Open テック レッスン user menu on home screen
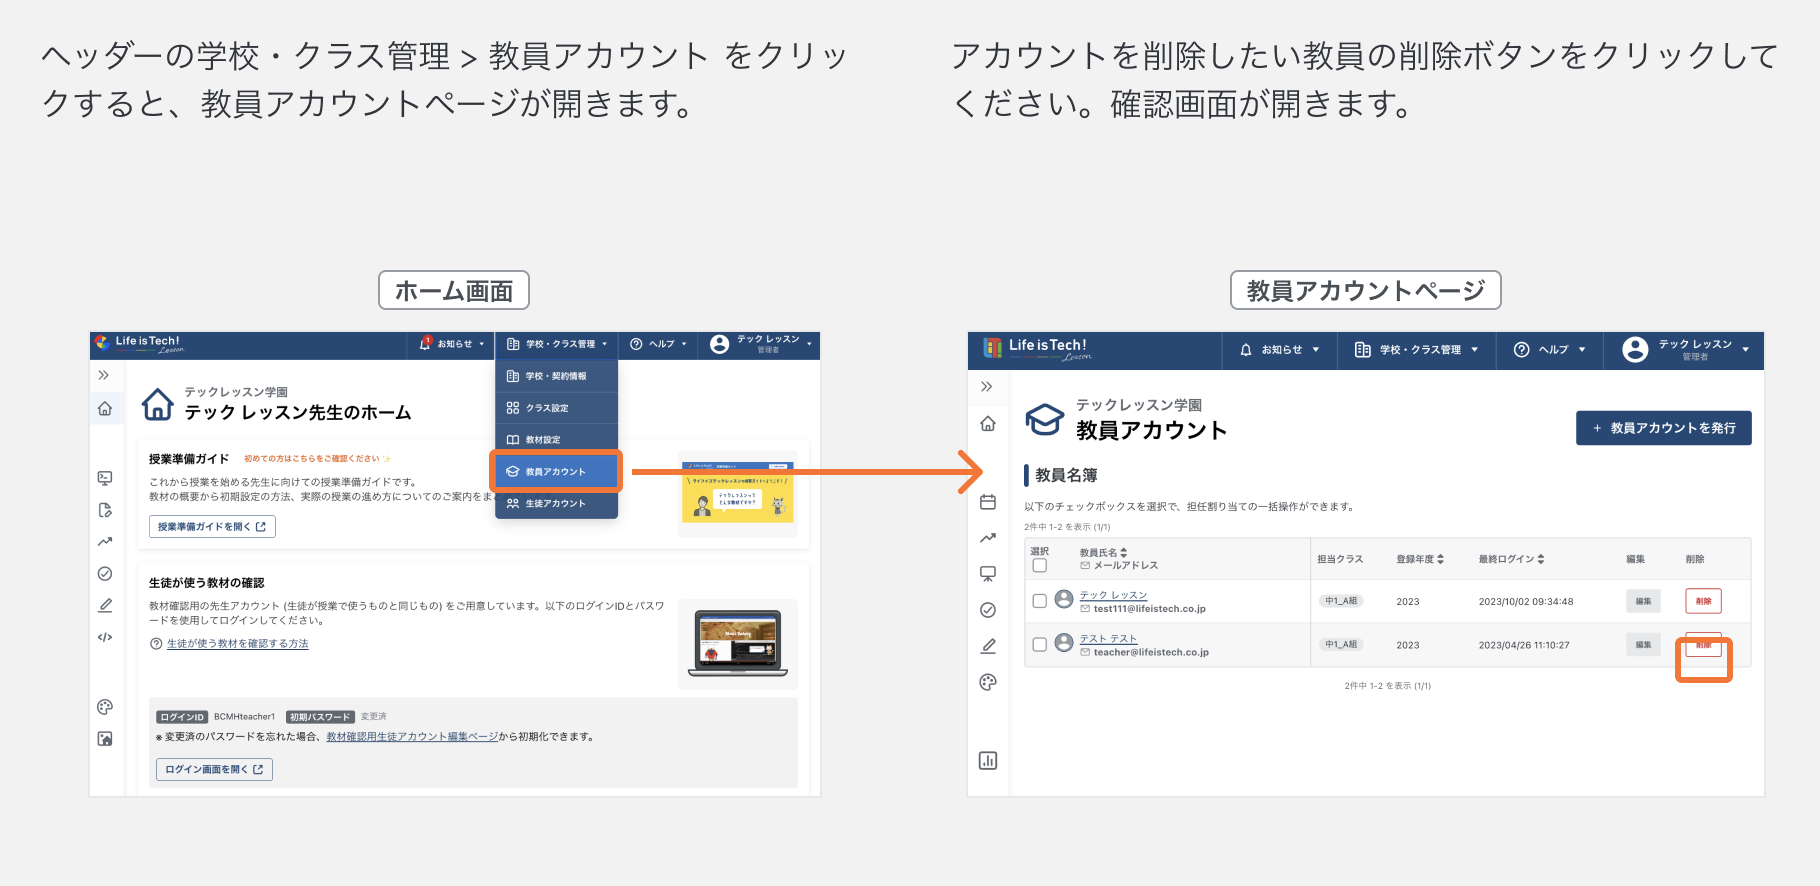The width and height of the screenshot is (1820, 886). 761,344
